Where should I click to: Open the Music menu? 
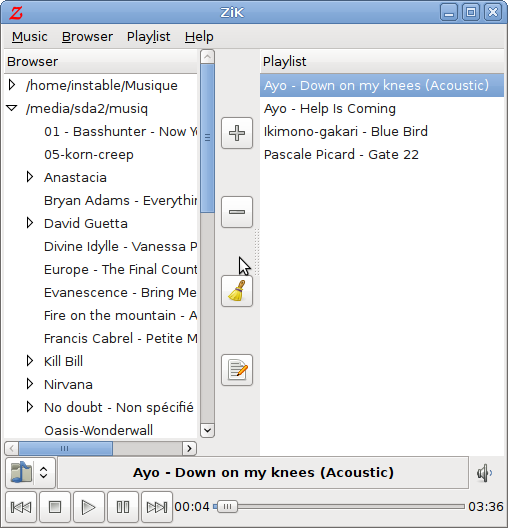[30, 36]
